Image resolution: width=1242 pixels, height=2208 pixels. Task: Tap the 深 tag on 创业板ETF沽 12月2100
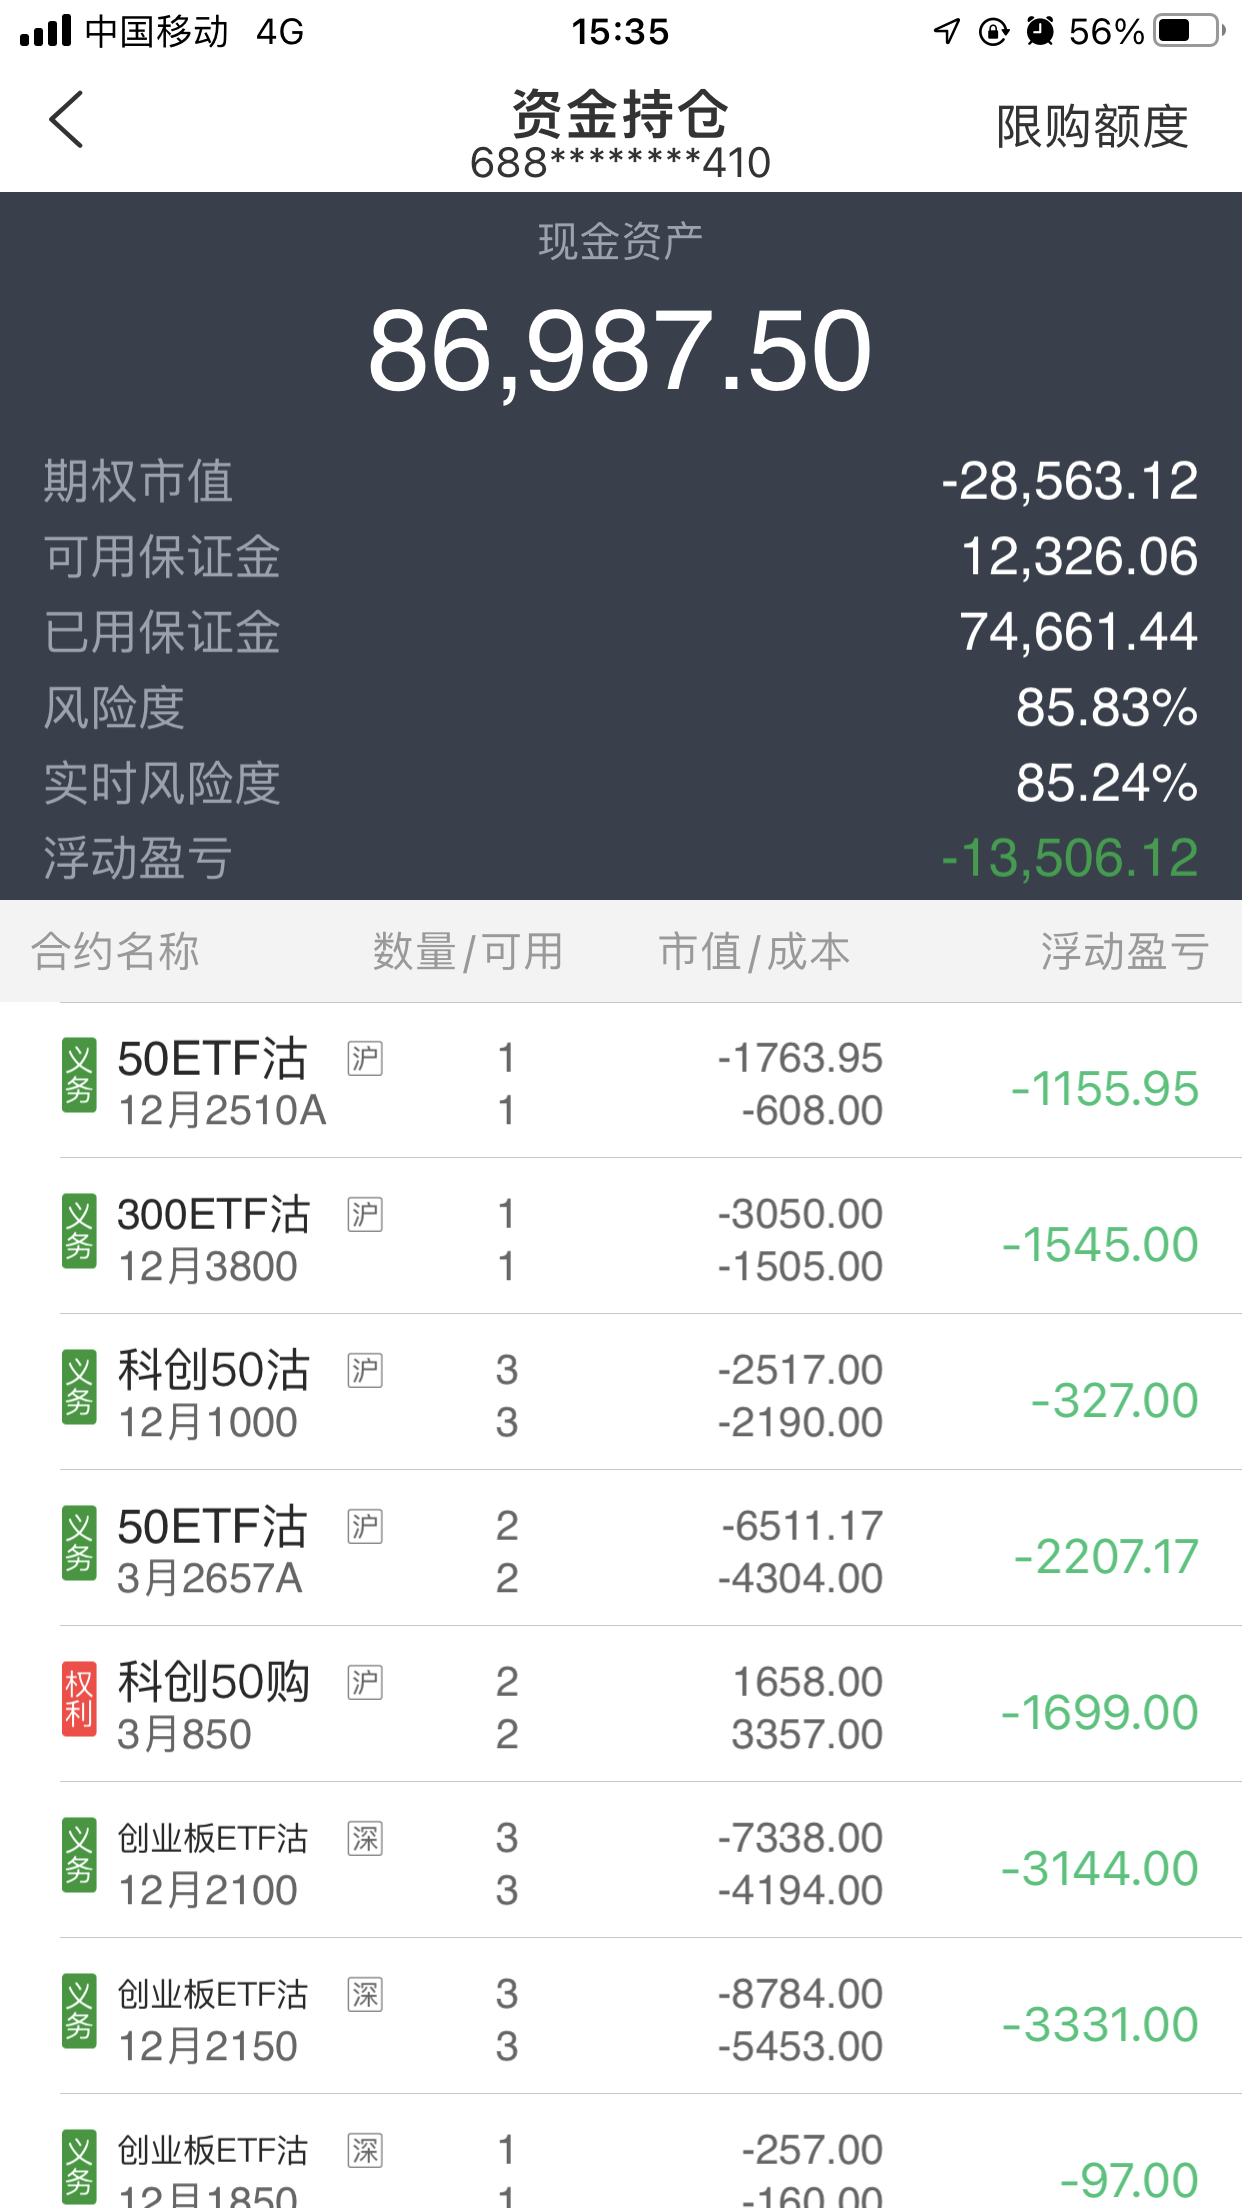pos(365,1838)
